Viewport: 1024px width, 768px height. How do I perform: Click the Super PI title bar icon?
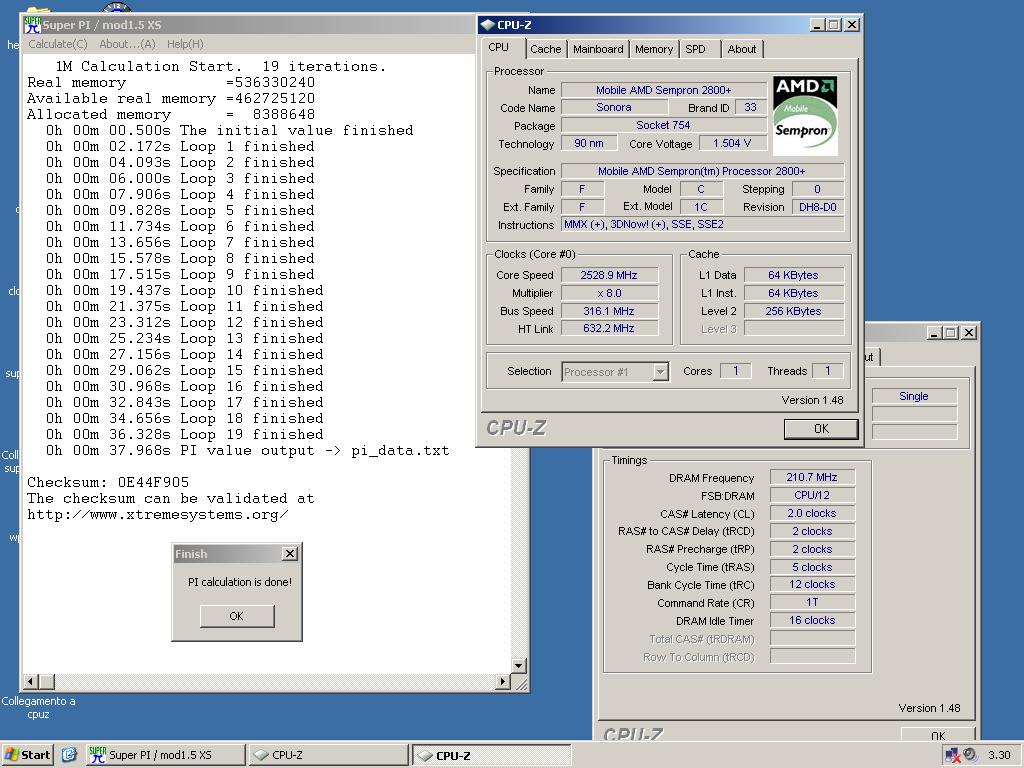(32, 25)
